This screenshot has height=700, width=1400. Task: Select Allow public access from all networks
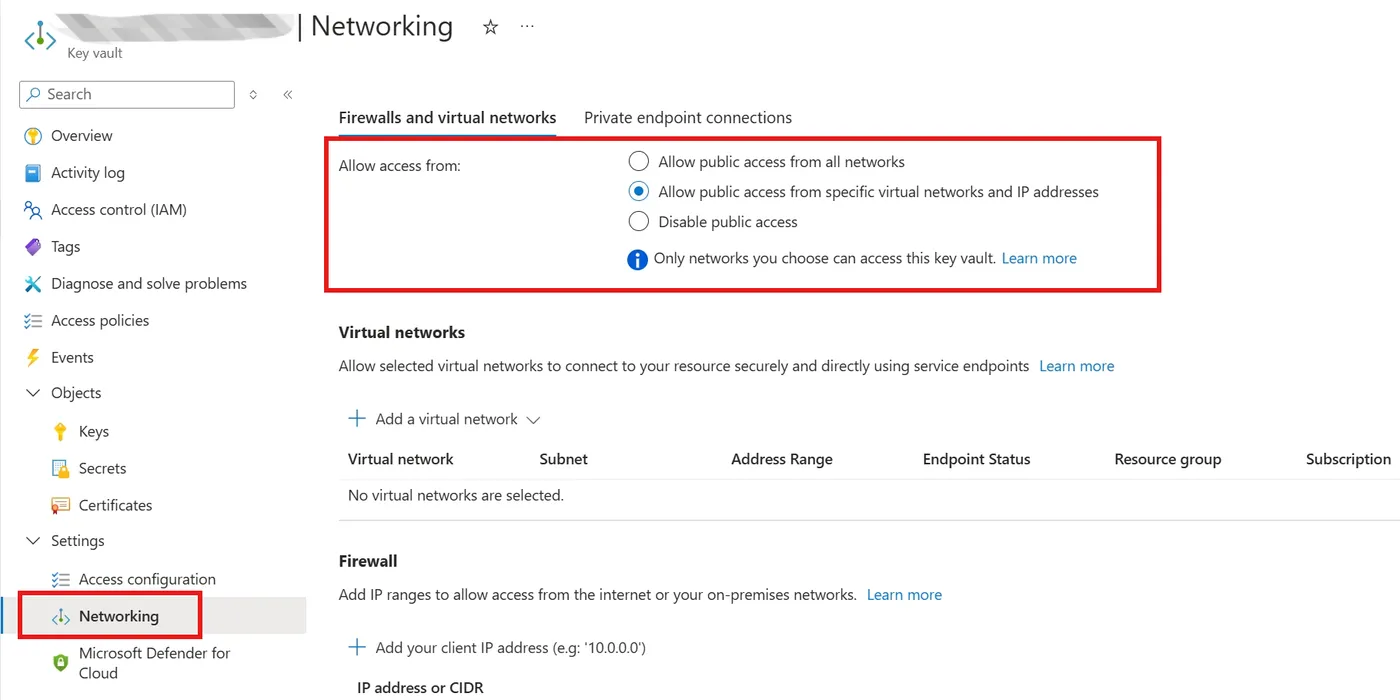638,162
